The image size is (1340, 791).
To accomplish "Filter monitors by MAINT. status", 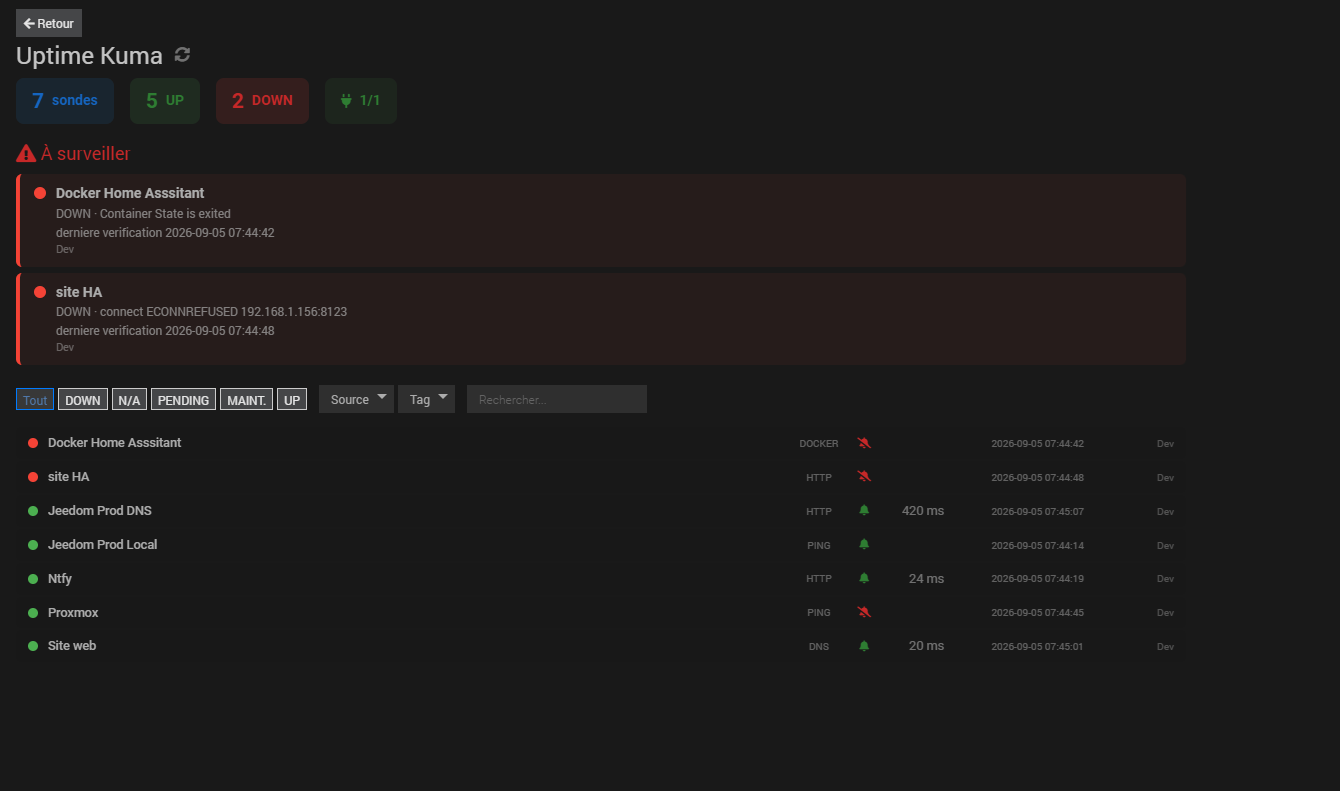I will coord(246,400).
